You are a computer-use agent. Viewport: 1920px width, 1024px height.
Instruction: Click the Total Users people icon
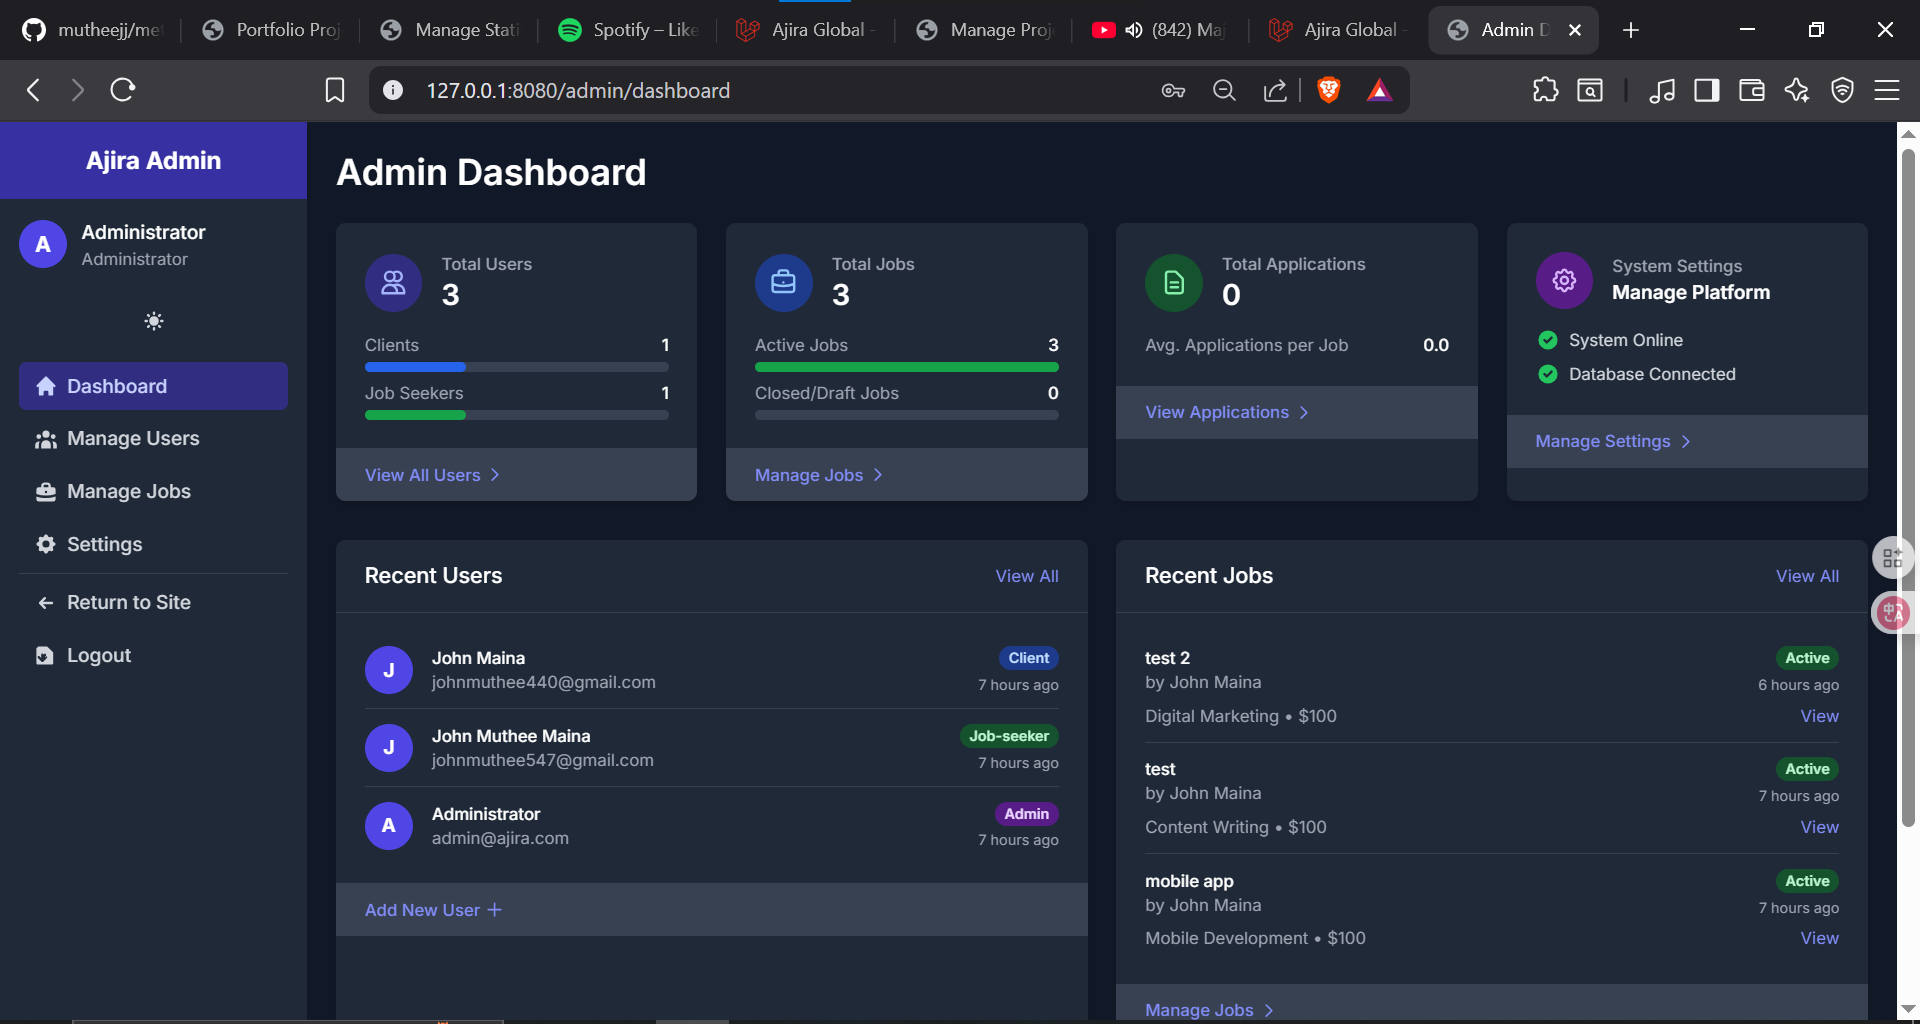pyautogui.click(x=393, y=283)
